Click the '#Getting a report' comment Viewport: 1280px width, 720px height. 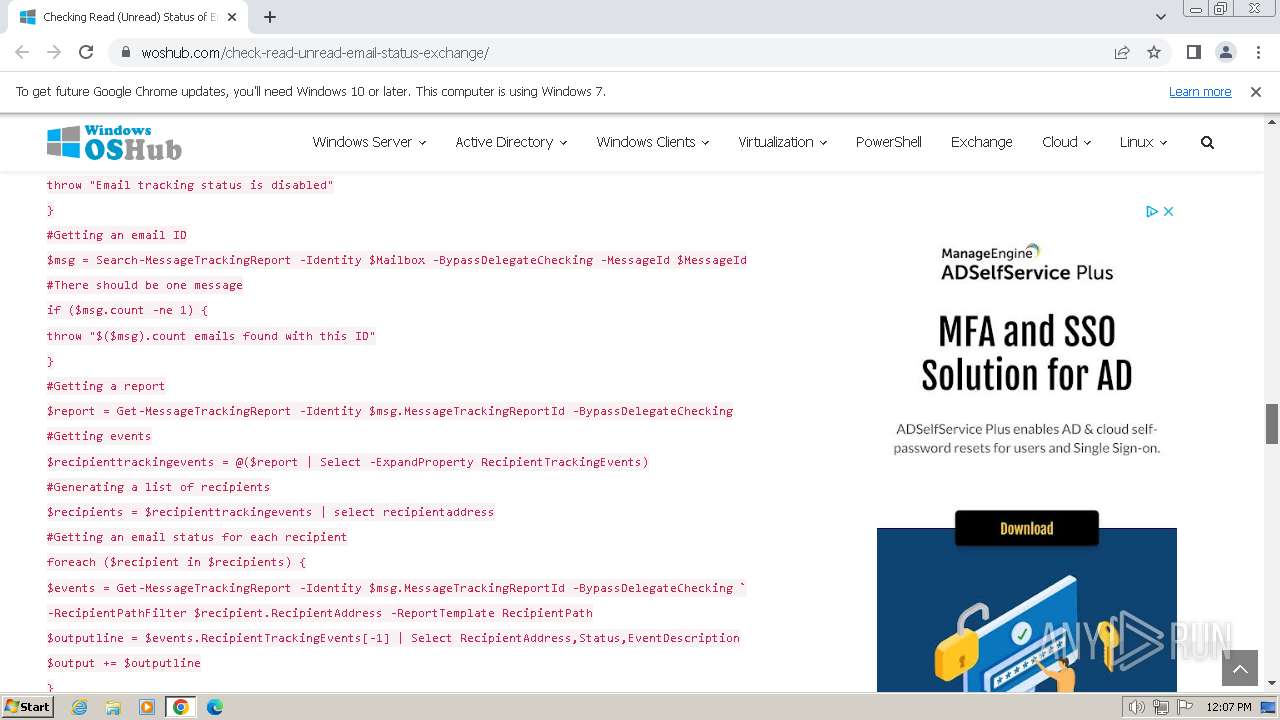coord(106,386)
